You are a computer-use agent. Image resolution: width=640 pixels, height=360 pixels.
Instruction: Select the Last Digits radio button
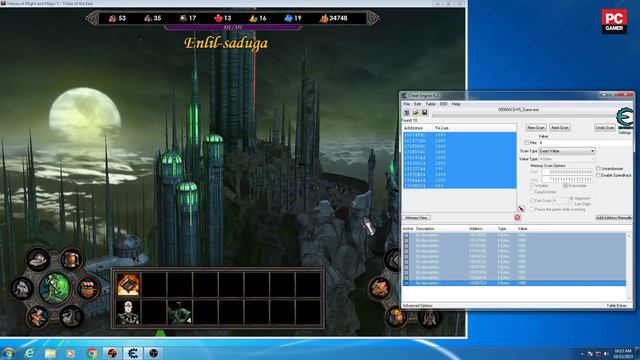point(571,204)
